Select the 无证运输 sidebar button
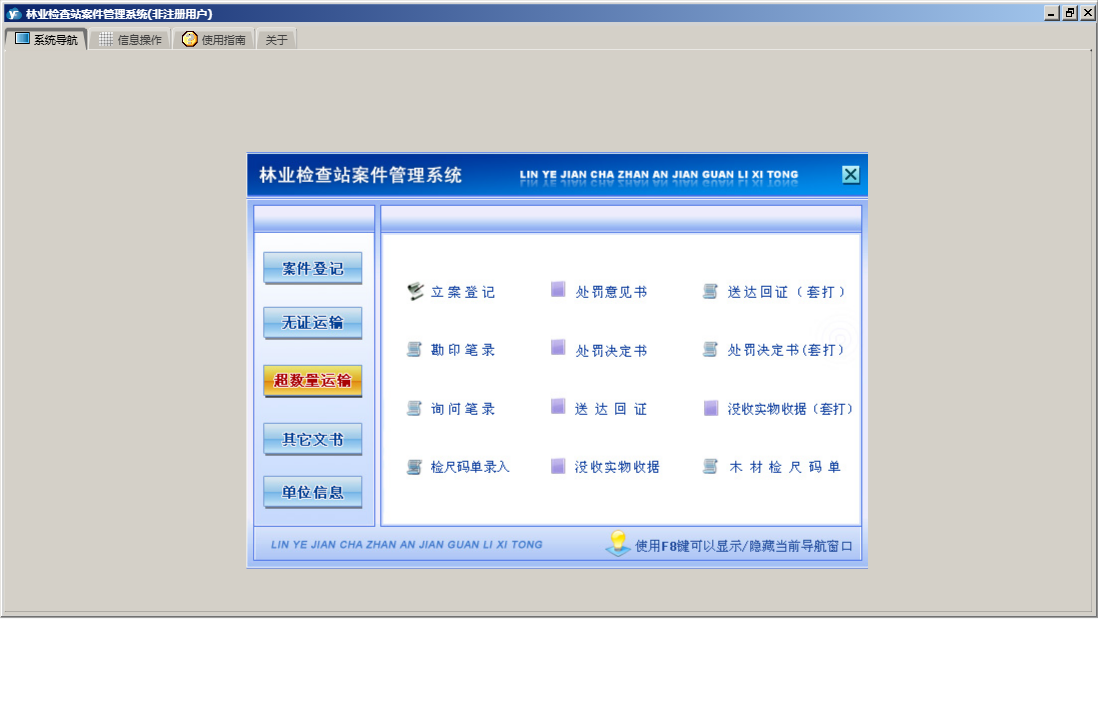This screenshot has width=1098, height=714. point(312,322)
